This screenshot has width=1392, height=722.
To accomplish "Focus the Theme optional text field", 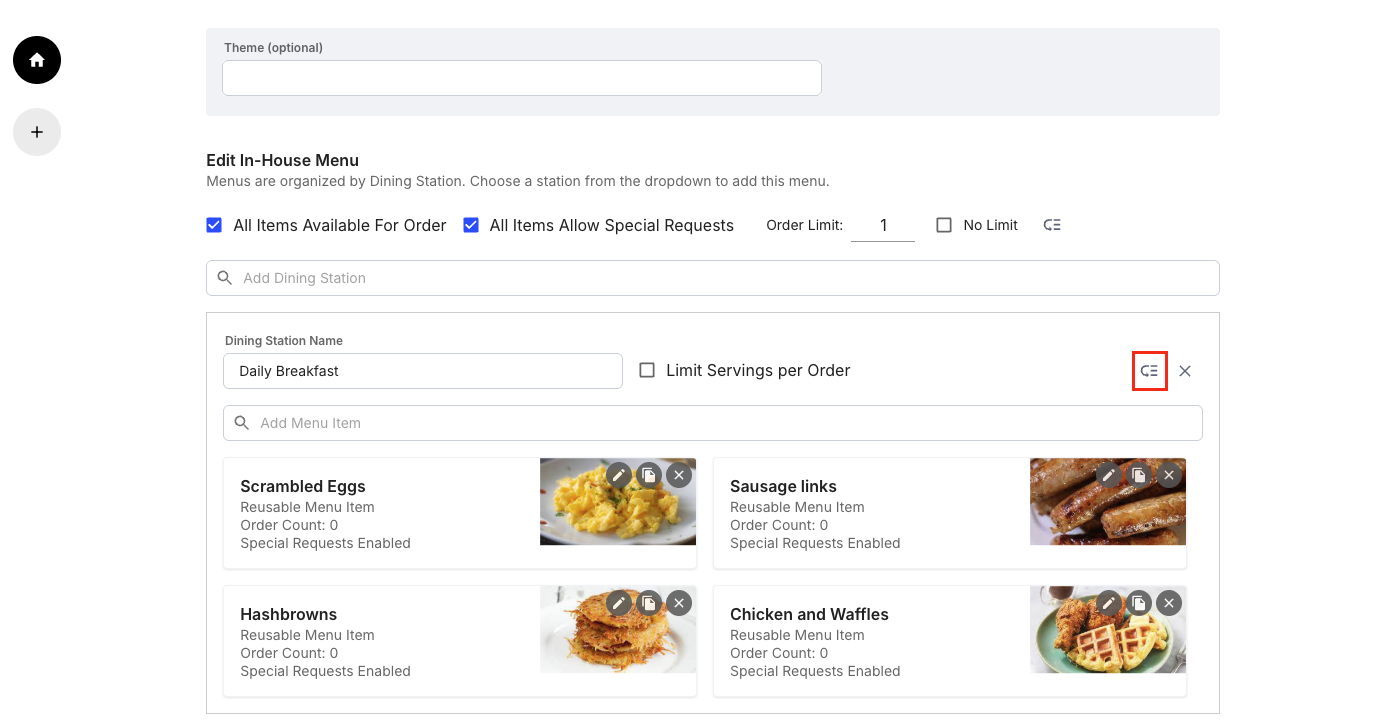I will (x=522, y=78).
